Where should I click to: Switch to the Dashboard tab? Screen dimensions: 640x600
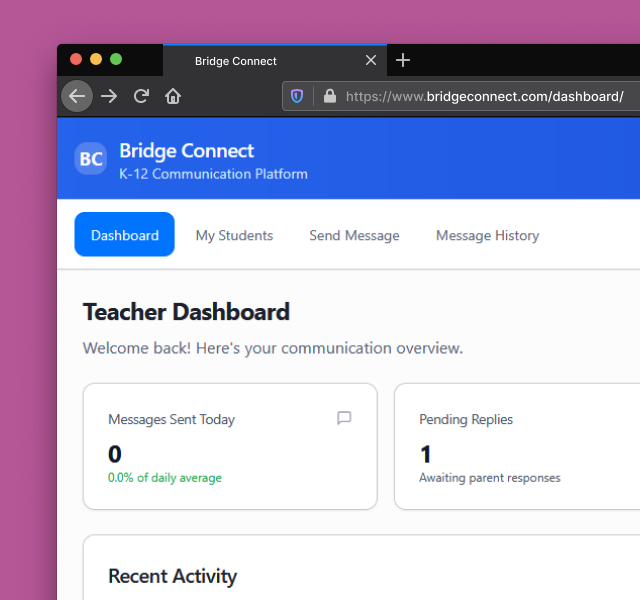point(124,234)
